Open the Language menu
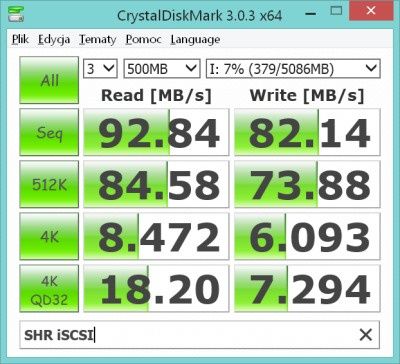The image size is (400, 364). tap(195, 40)
